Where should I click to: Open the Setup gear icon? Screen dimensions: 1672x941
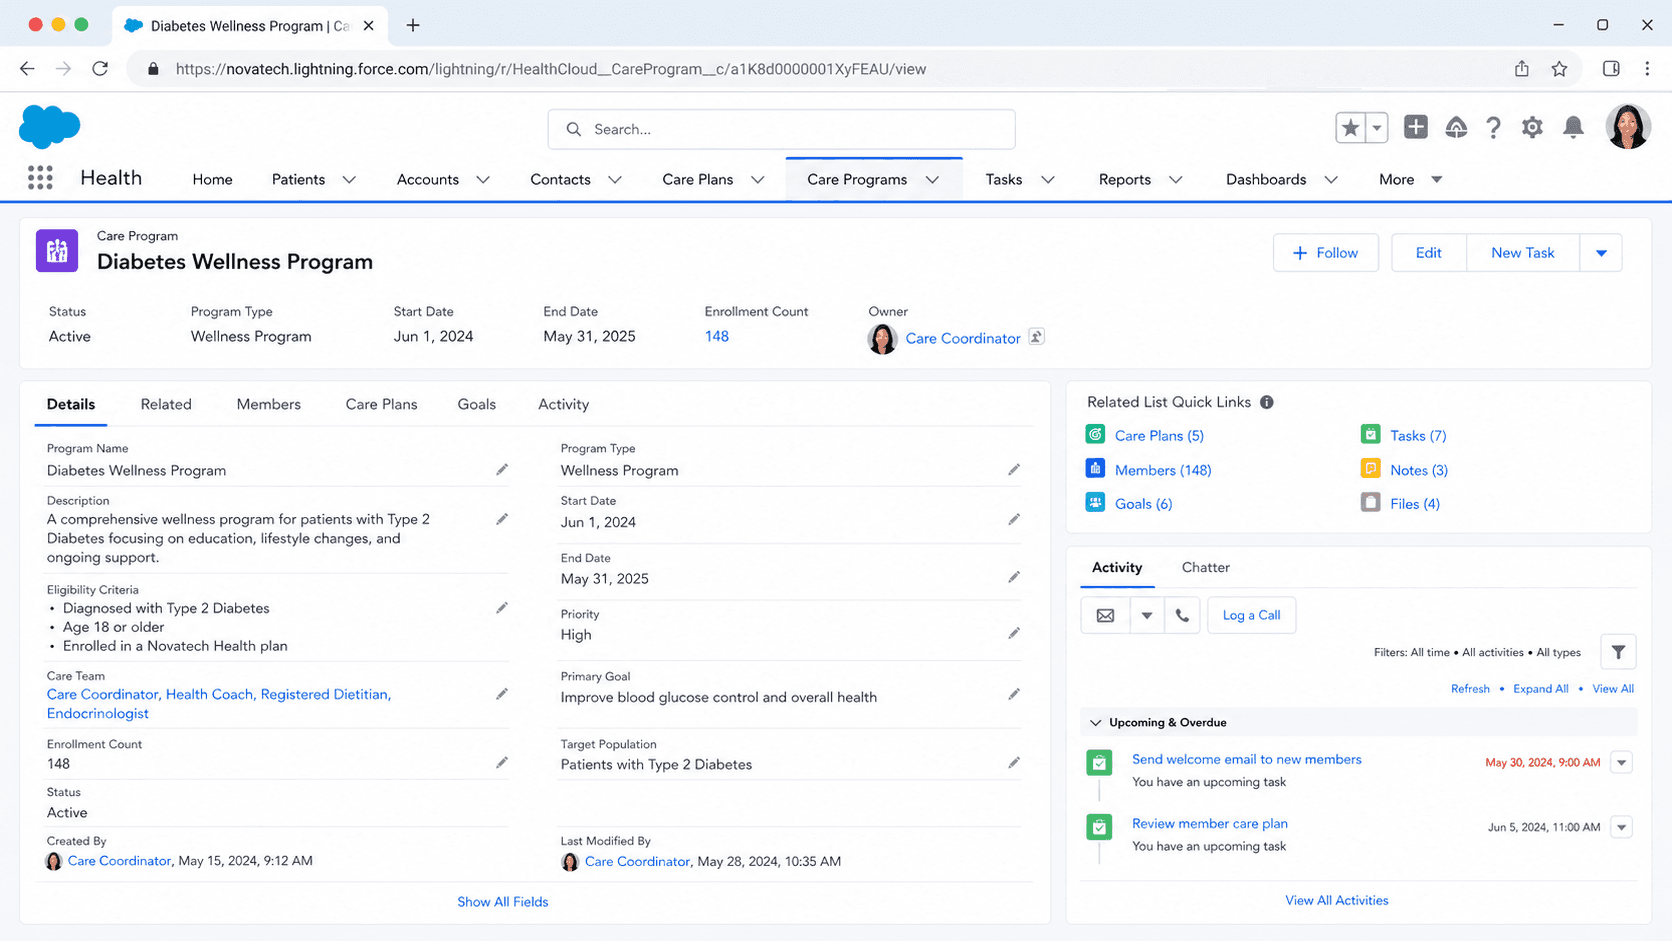click(x=1532, y=127)
